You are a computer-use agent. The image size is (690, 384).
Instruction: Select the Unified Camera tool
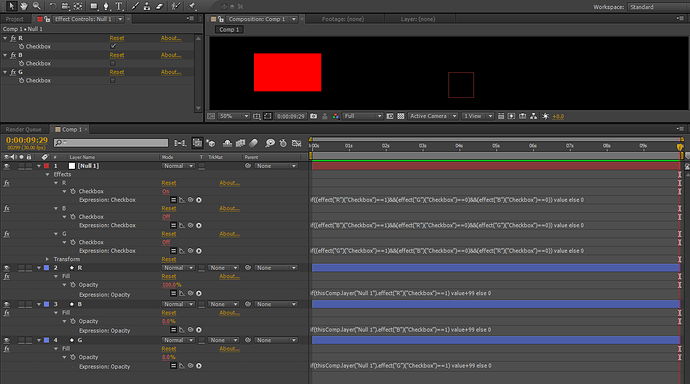click(65, 6)
